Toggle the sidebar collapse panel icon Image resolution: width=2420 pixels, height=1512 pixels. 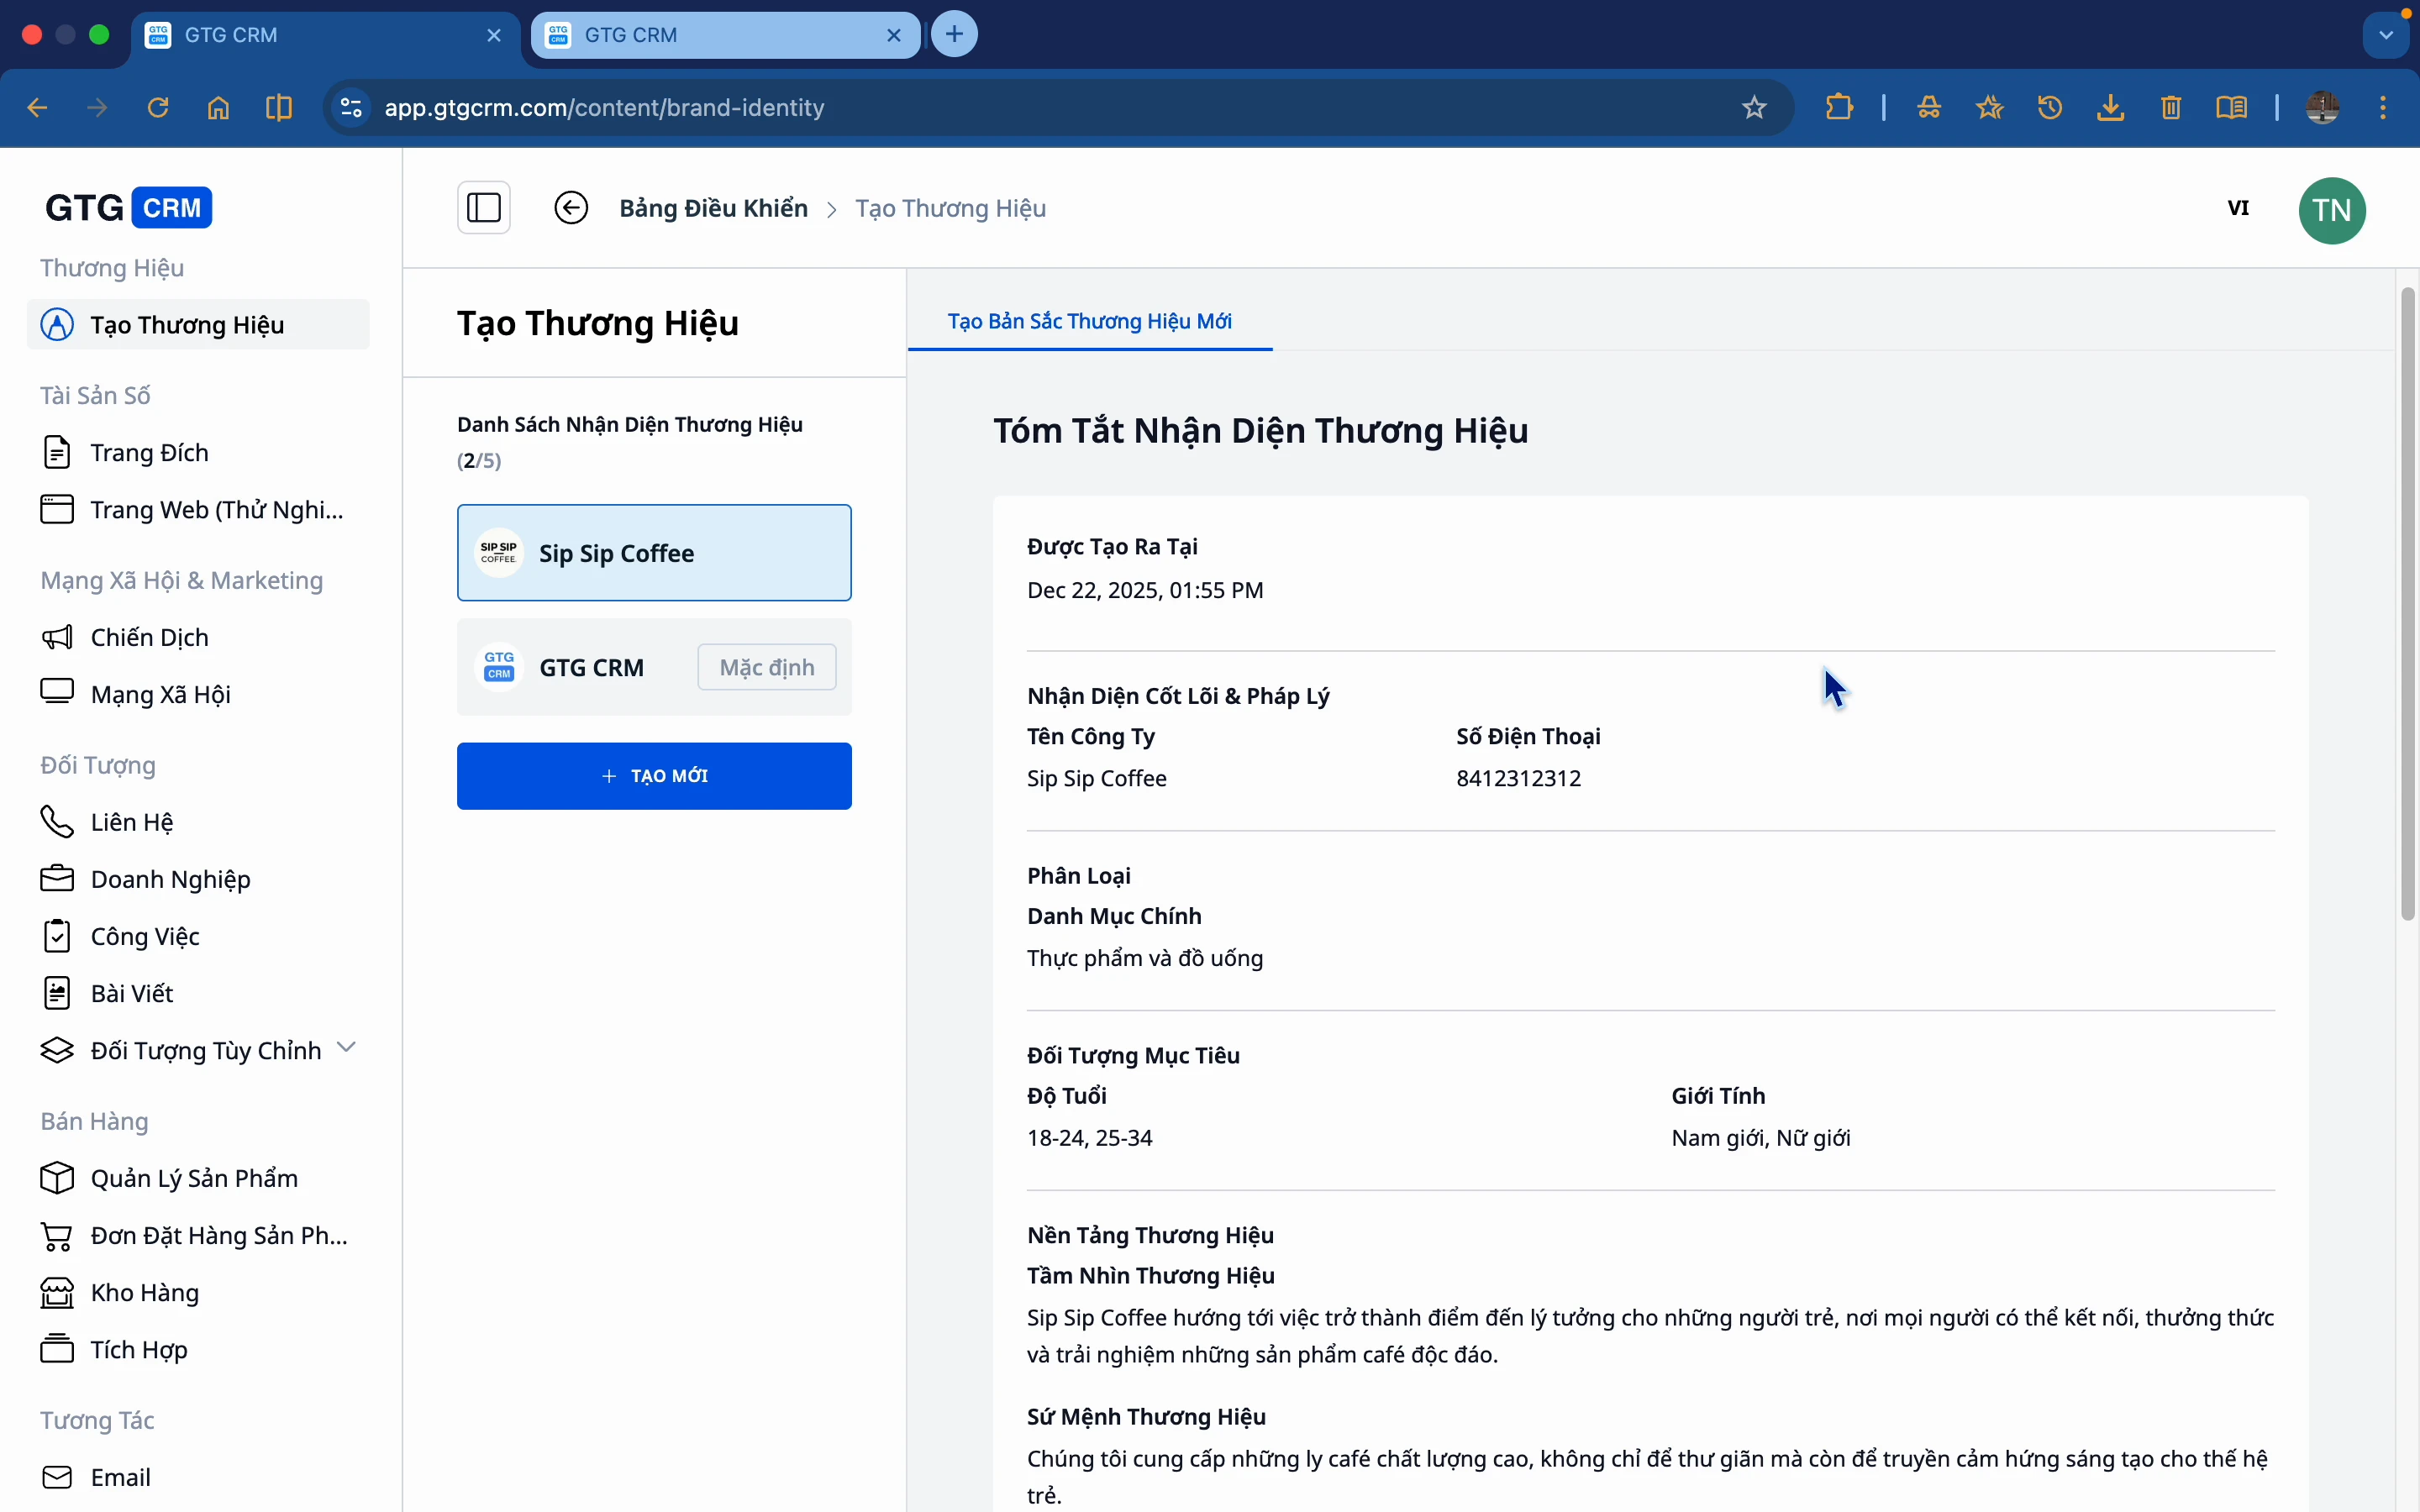click(x=484, y=208)
